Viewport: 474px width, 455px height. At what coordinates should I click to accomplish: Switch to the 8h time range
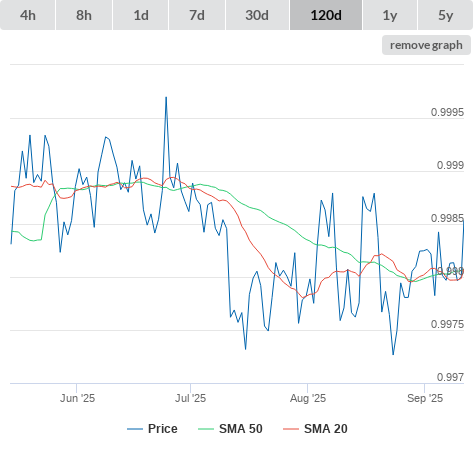(x=84, y=15)
